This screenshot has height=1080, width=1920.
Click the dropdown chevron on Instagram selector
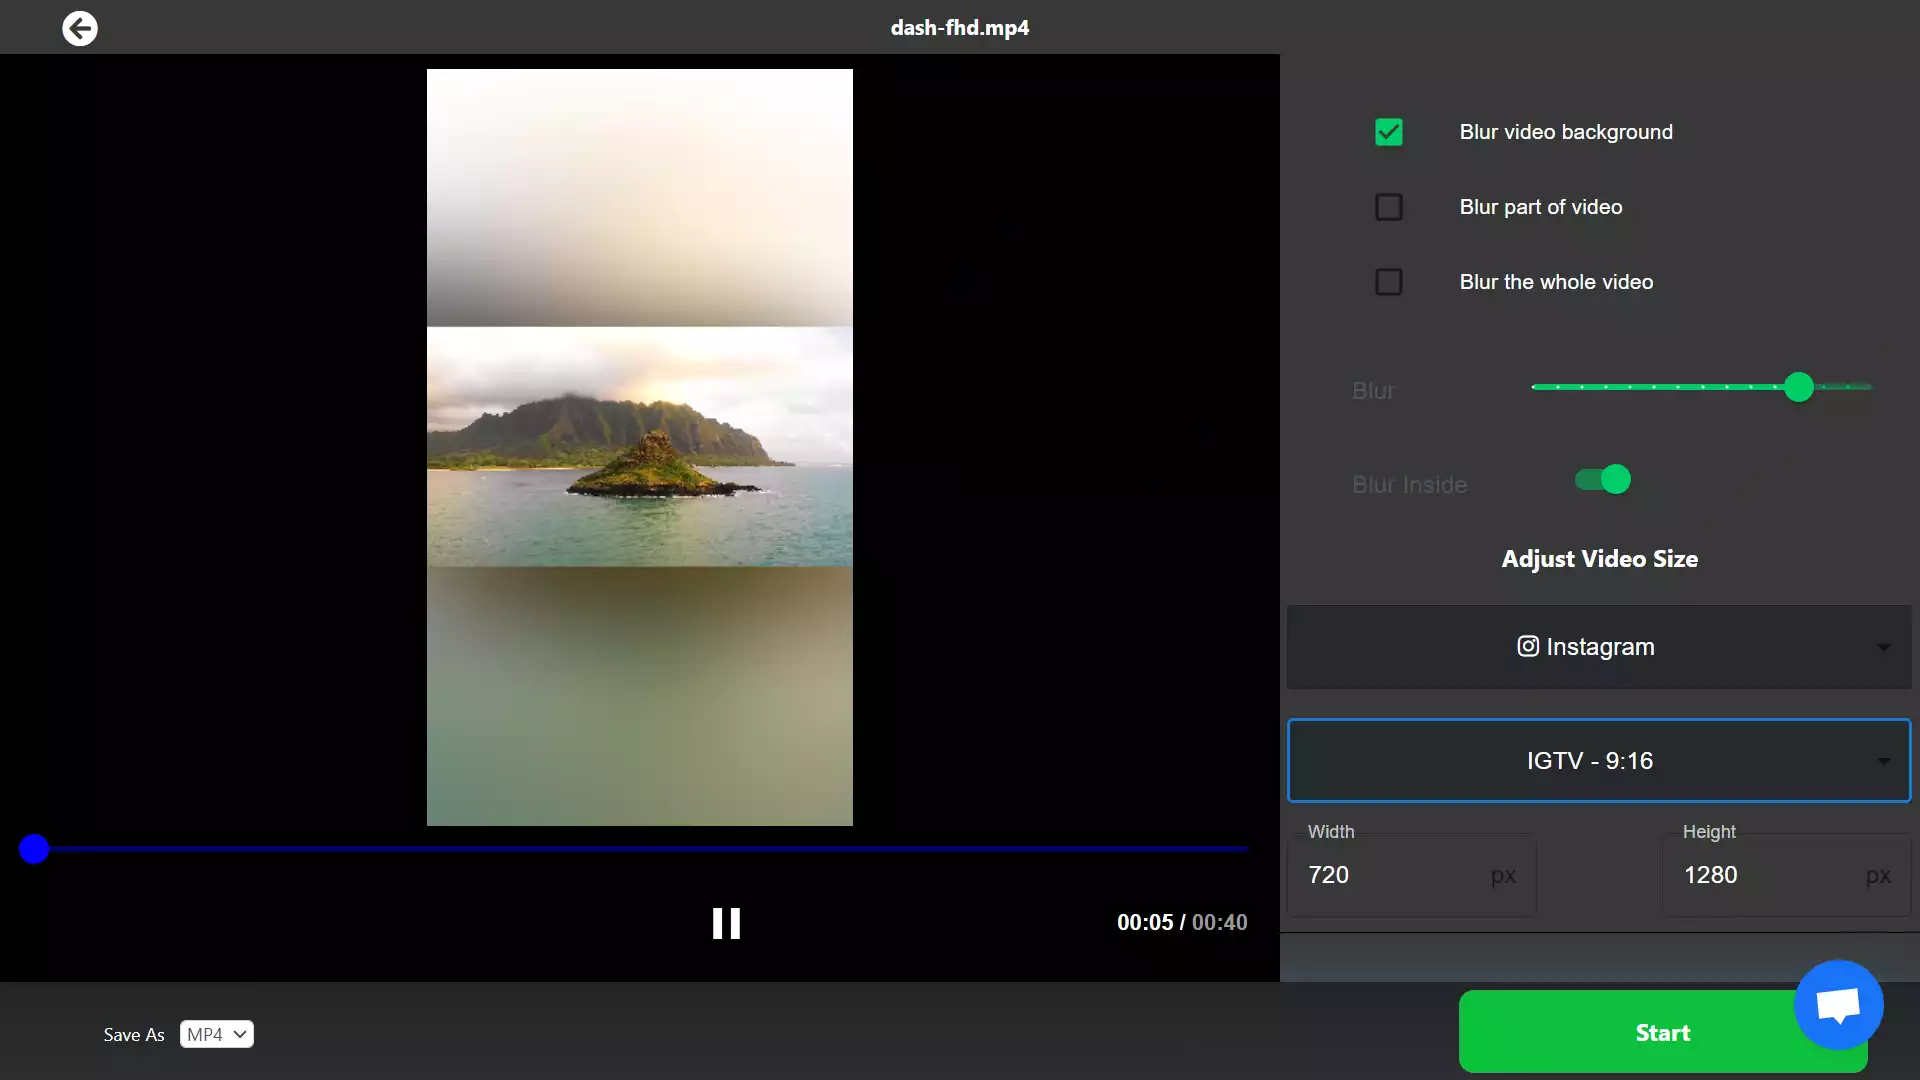(x=1884, y=646)
